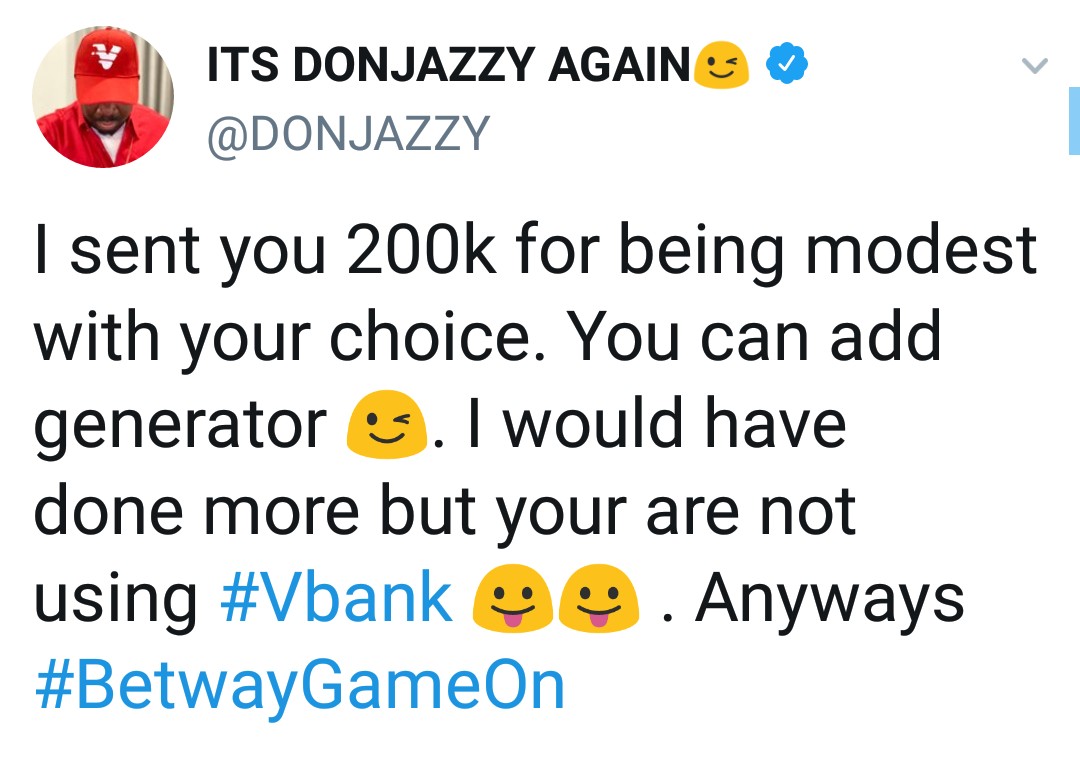1080x762 pixels.
Task: Open the DONJAZZY profile picture
Action: [x=103, y=97]
